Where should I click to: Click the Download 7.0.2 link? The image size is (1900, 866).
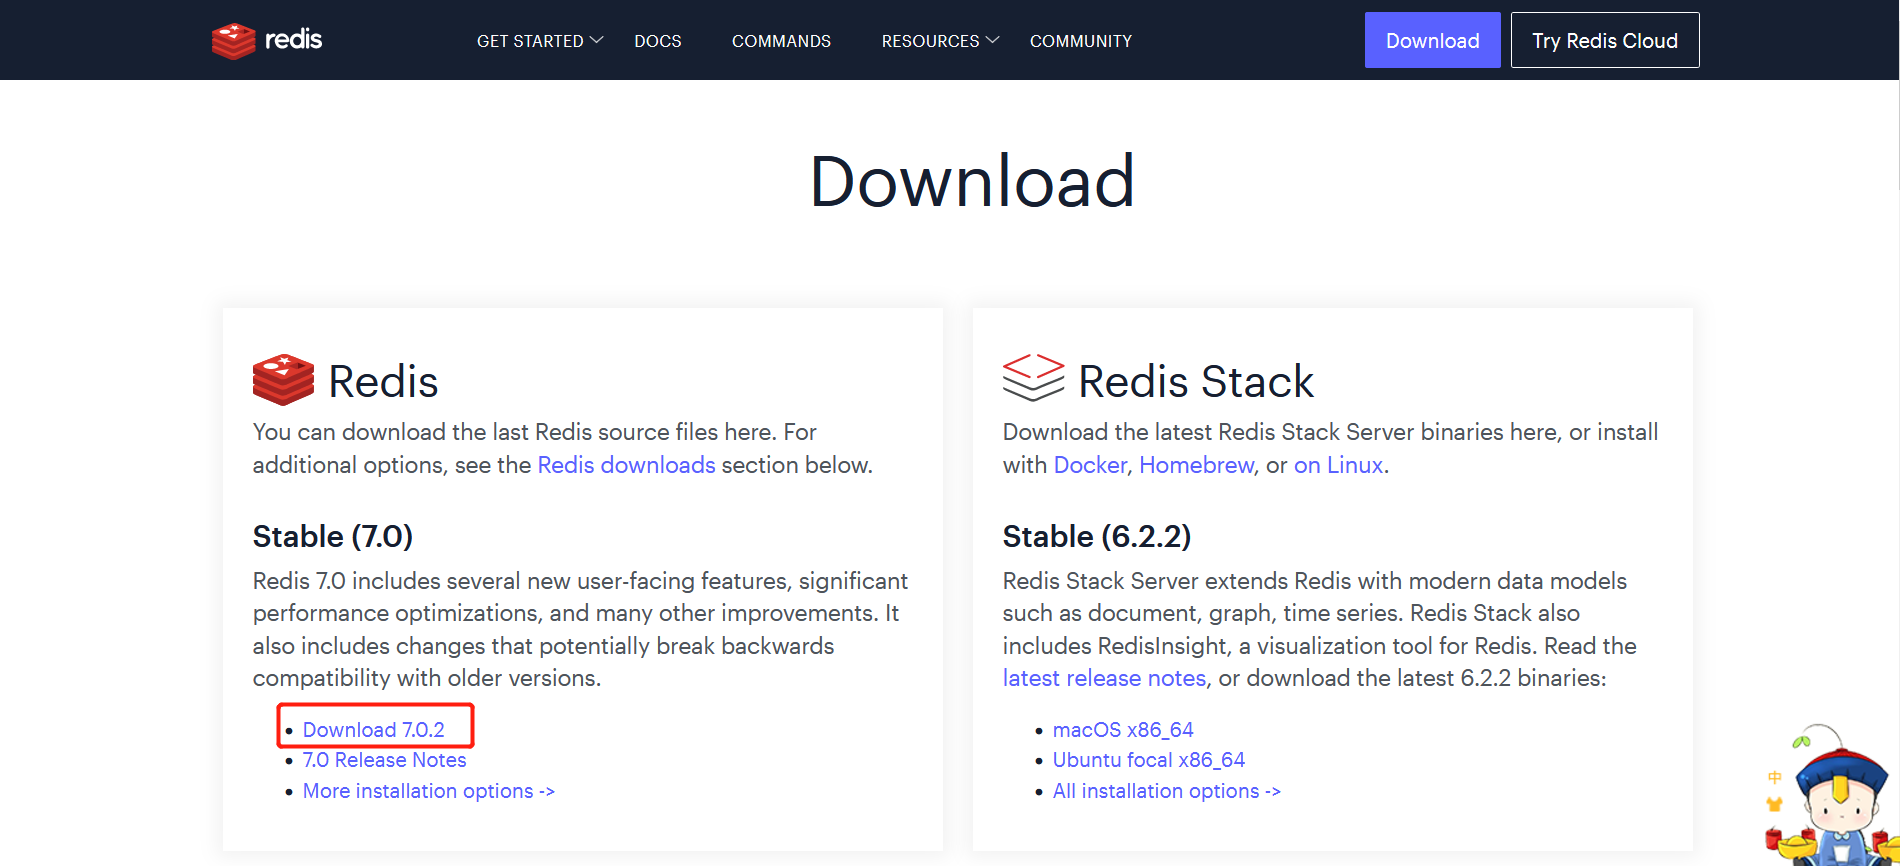(x=373, y=730)
